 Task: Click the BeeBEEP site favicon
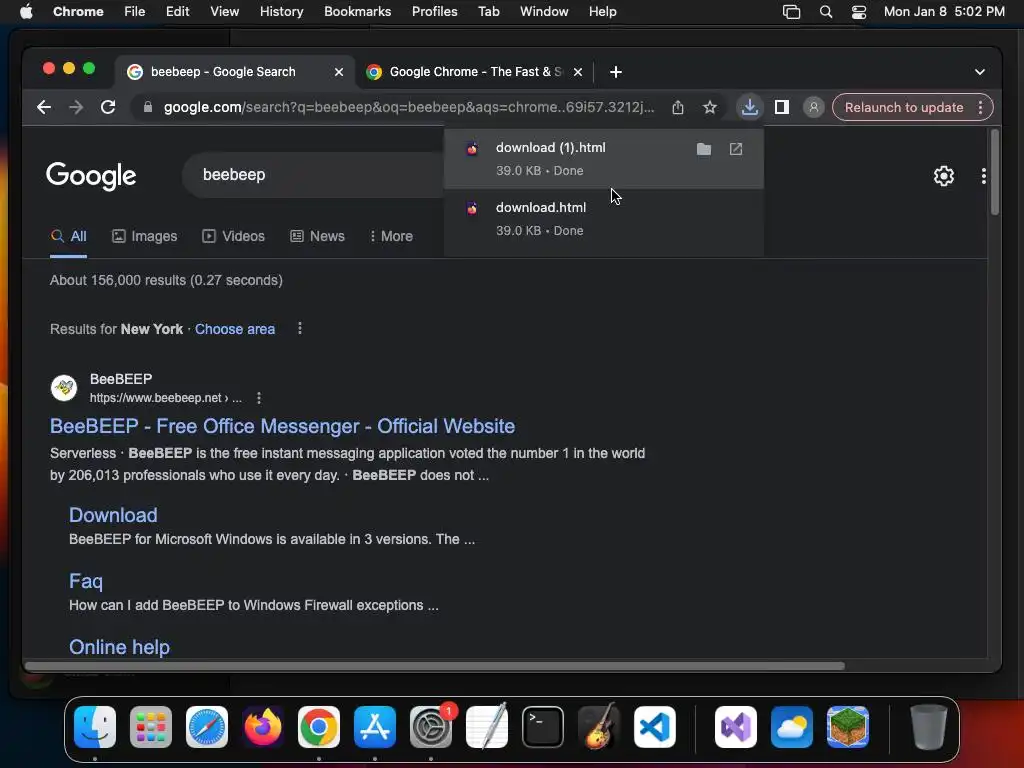click(x=64, y=388)
